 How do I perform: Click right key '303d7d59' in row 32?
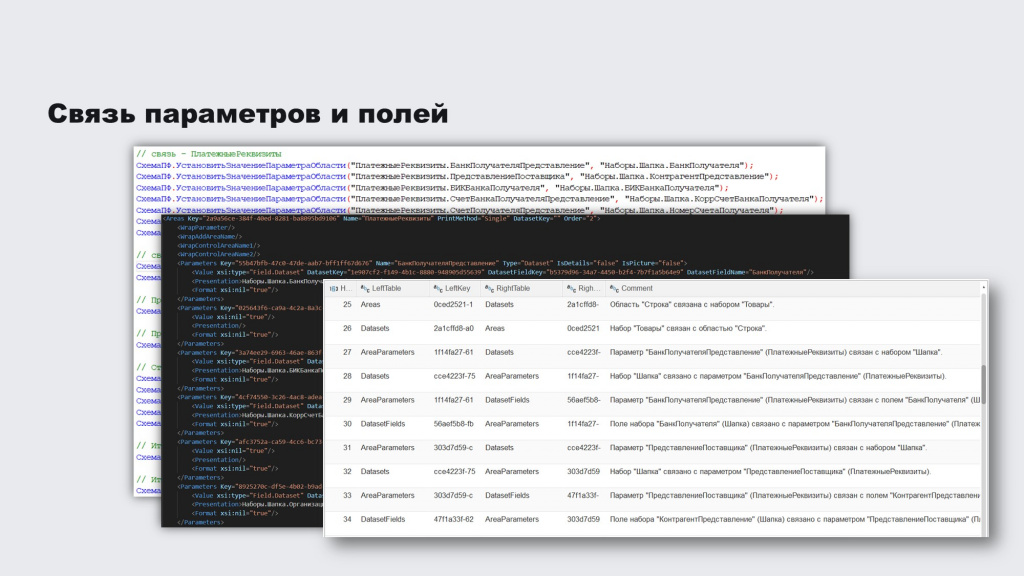tap(583, 472)
